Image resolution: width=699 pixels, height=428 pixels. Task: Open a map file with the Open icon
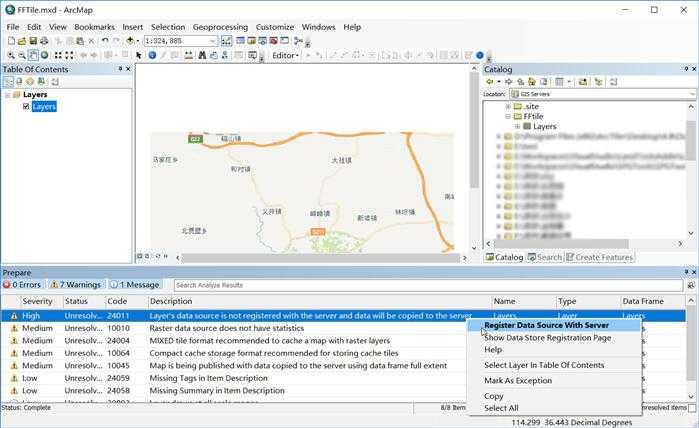pyautogui.click(x=22, y=41)
